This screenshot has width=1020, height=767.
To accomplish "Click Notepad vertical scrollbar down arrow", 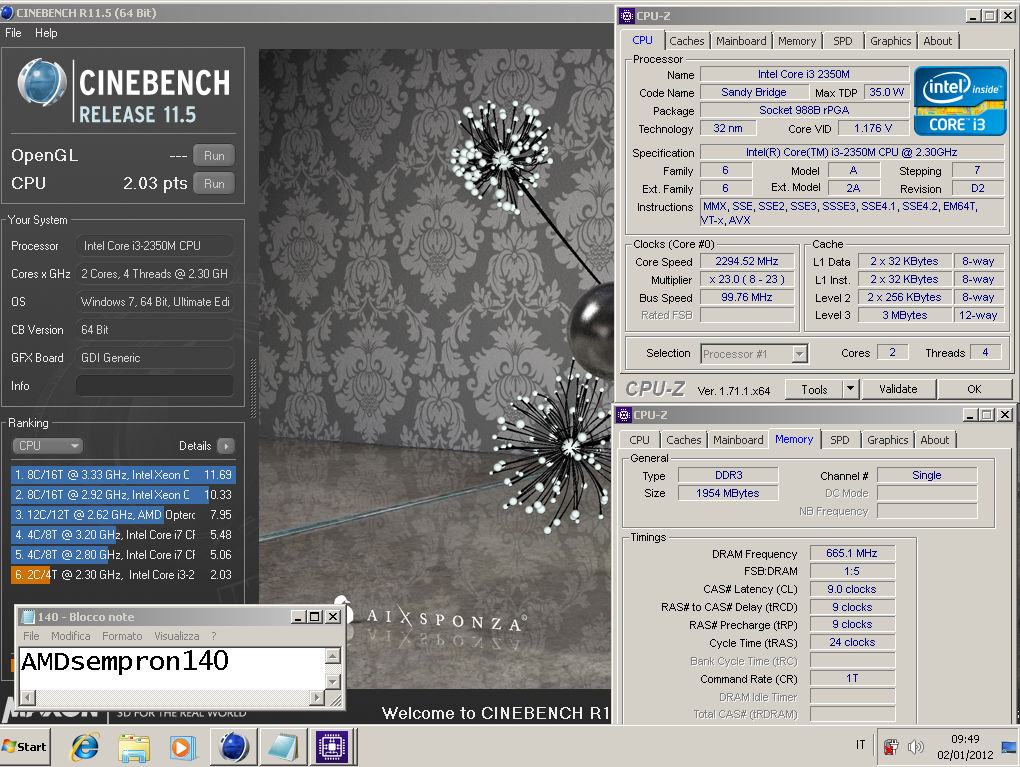I will [333, 682].
